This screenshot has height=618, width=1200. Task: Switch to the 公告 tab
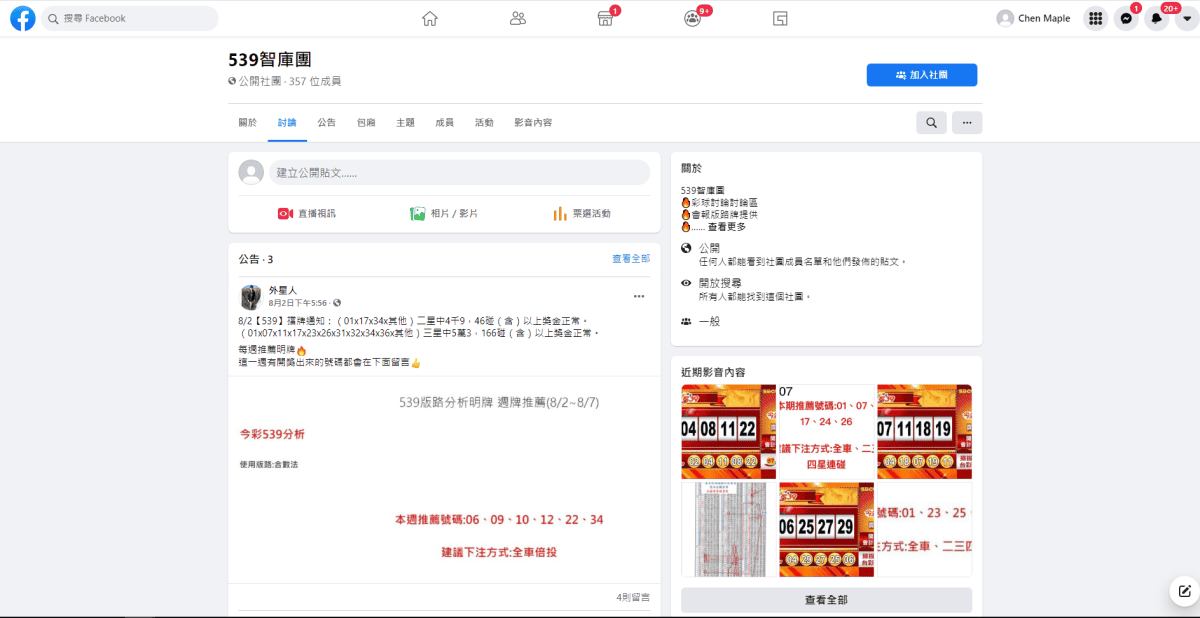(x=327, y=122)
